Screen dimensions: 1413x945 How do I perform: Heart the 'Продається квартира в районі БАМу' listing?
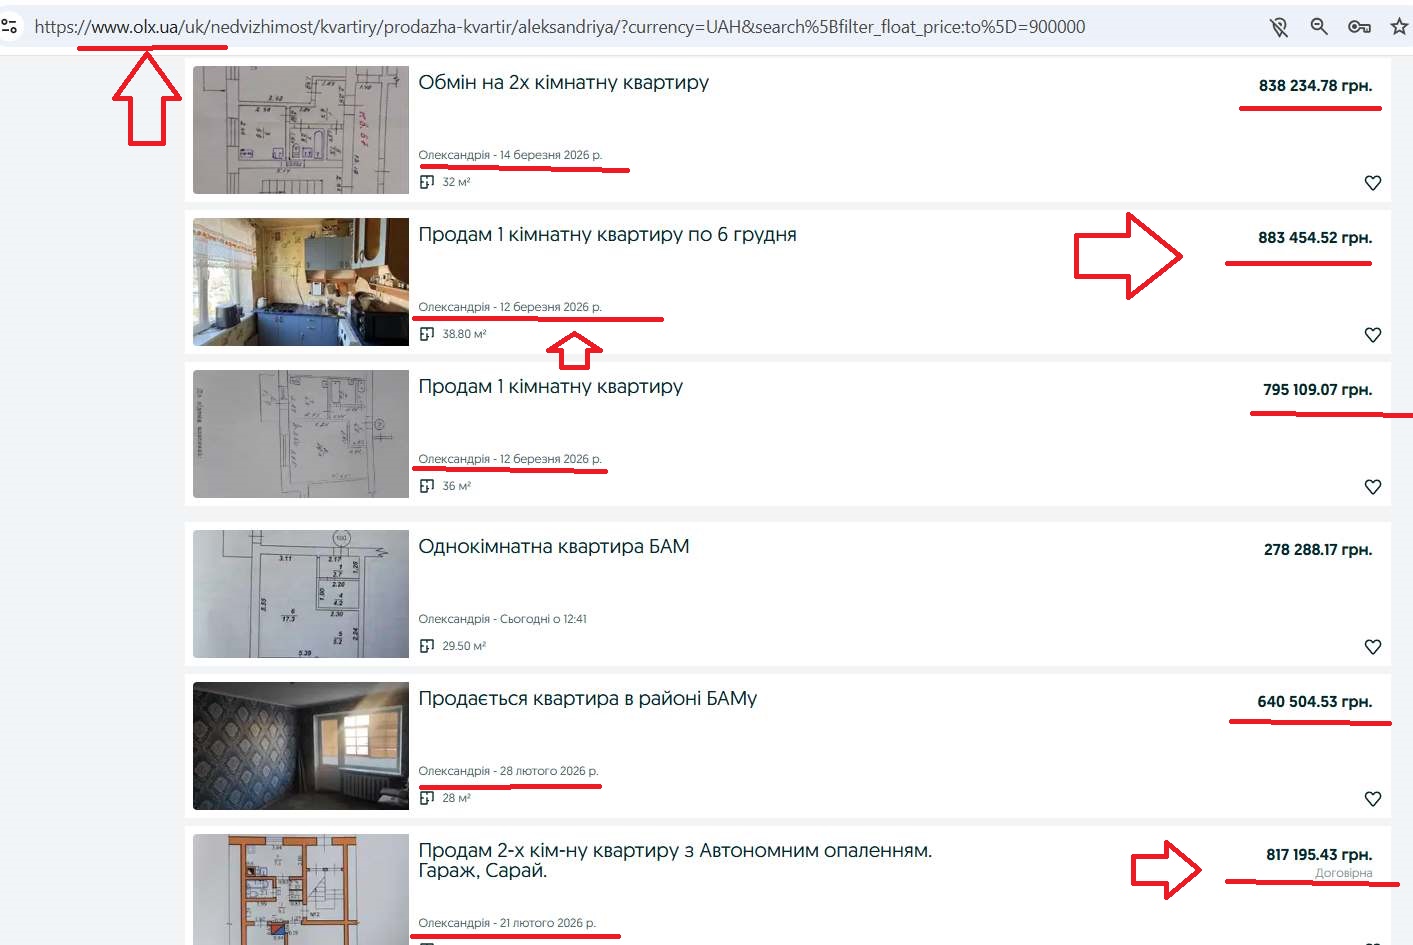[x=1372, y=799]
